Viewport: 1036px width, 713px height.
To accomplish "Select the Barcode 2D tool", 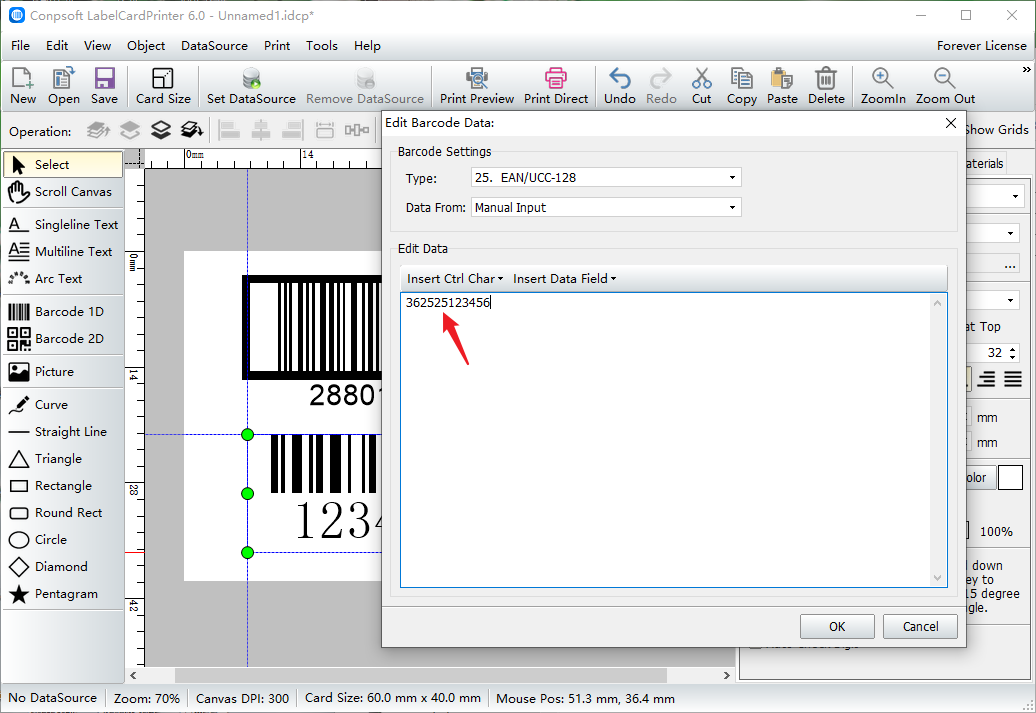I will coord(63,338).
